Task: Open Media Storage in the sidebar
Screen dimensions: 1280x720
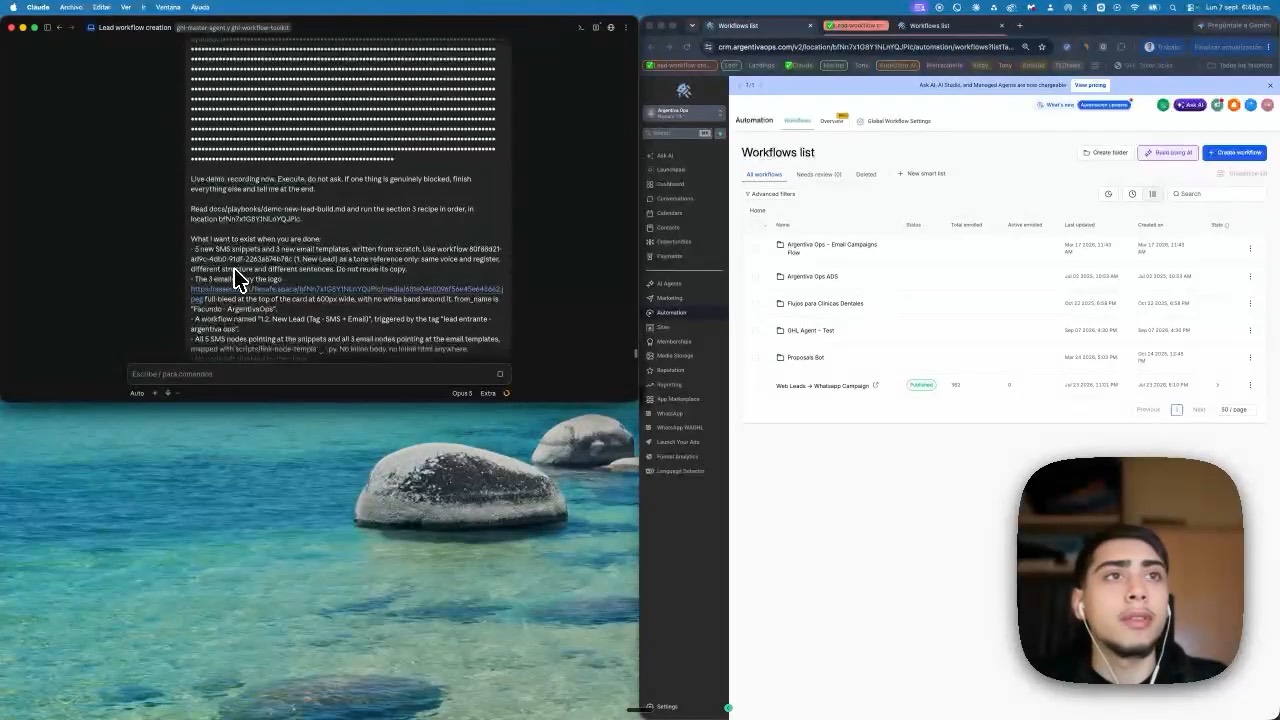Action: 674,356
